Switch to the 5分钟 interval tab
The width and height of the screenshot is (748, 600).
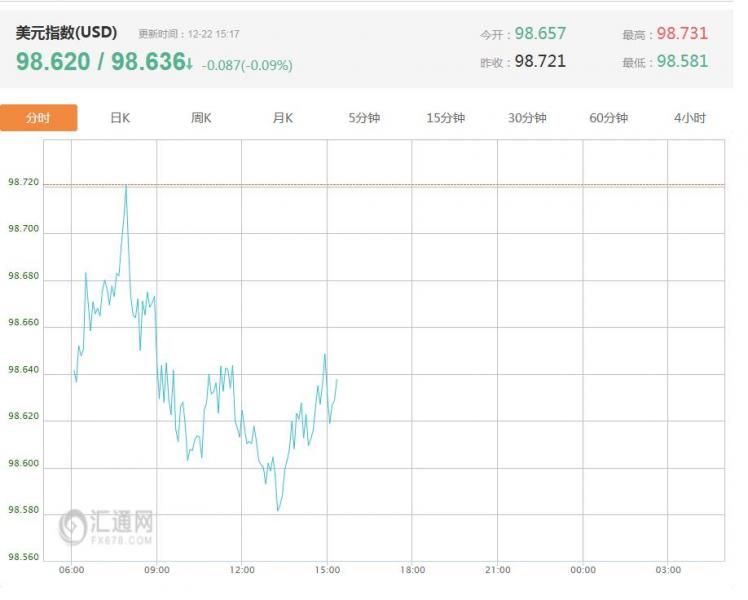point(364,118)
